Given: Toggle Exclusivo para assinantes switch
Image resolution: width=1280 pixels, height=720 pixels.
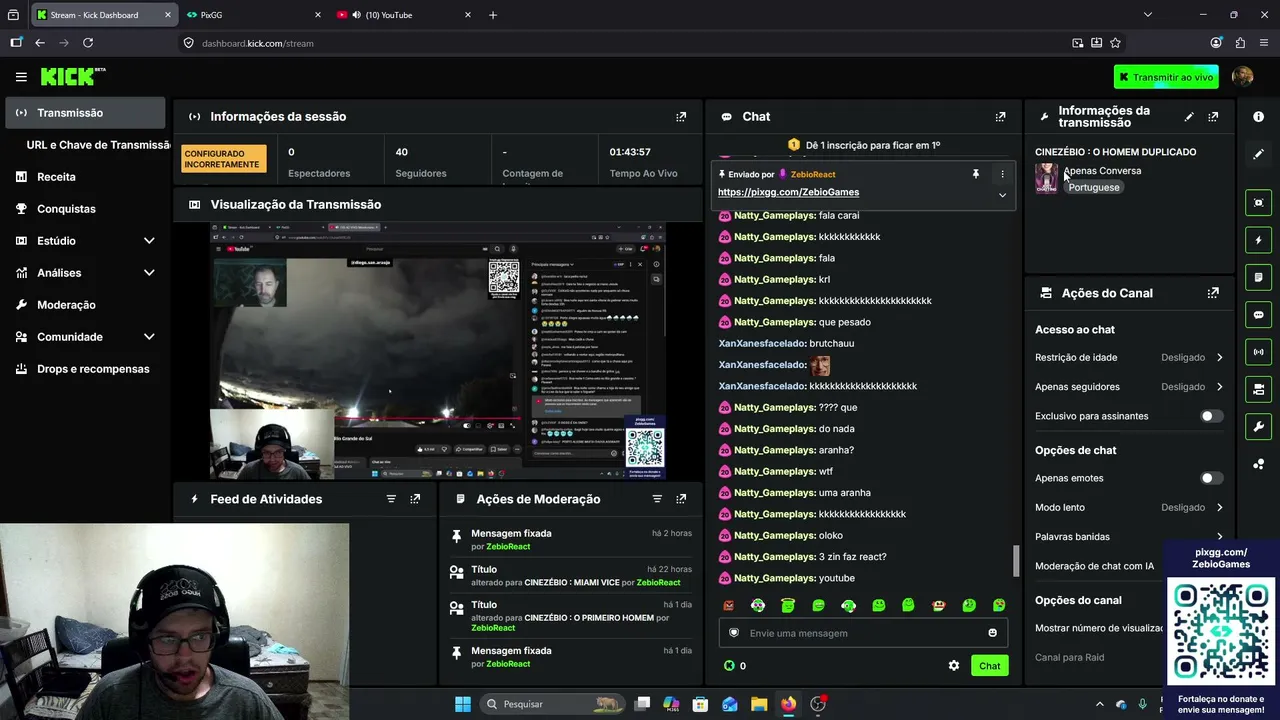Looking at the screenshot, I should pos(1211,416).
